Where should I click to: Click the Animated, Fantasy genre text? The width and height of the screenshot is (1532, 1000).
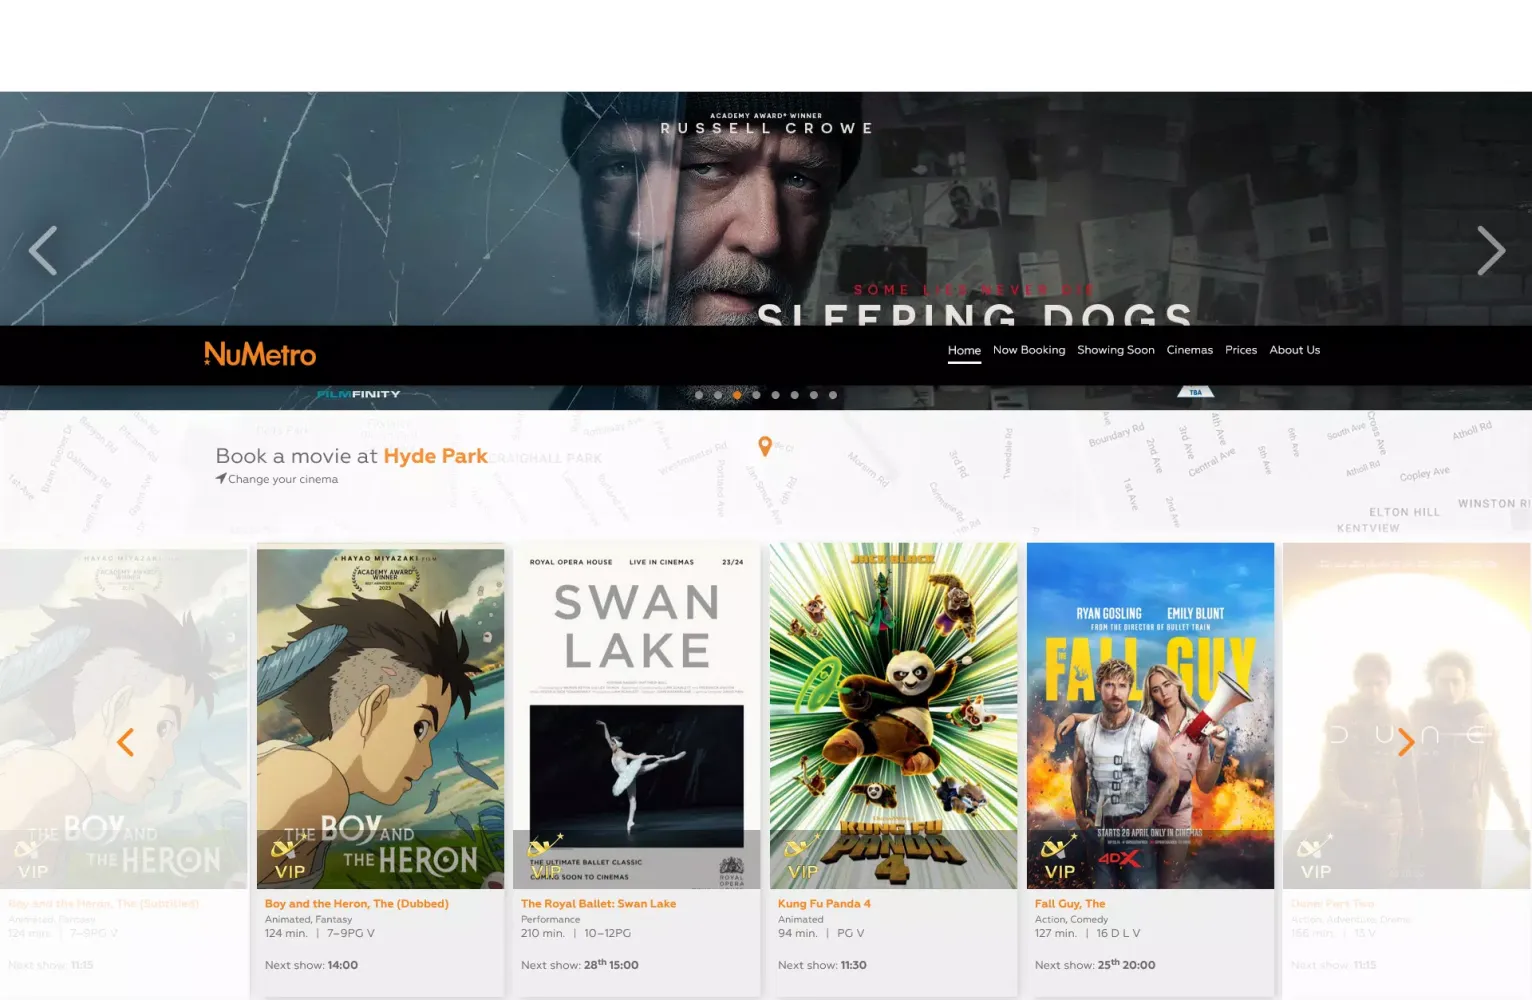(x=308, y=919)
